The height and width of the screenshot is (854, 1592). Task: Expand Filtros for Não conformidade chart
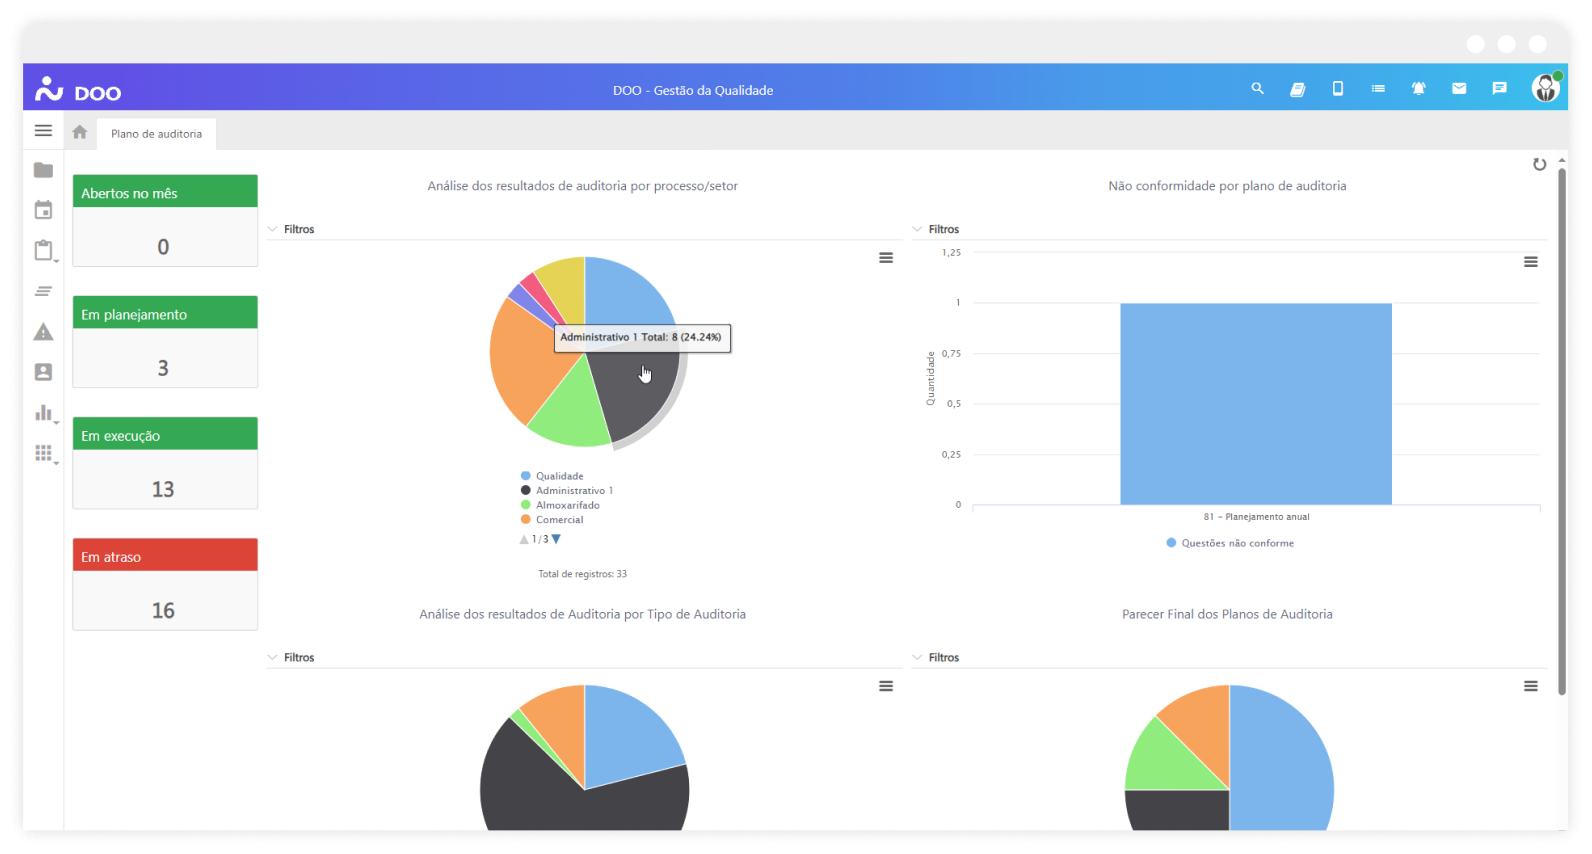point(936,229)
